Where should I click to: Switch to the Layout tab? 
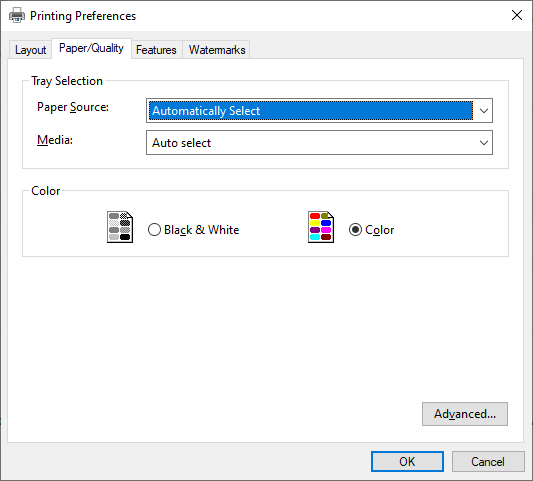(30, 50)
